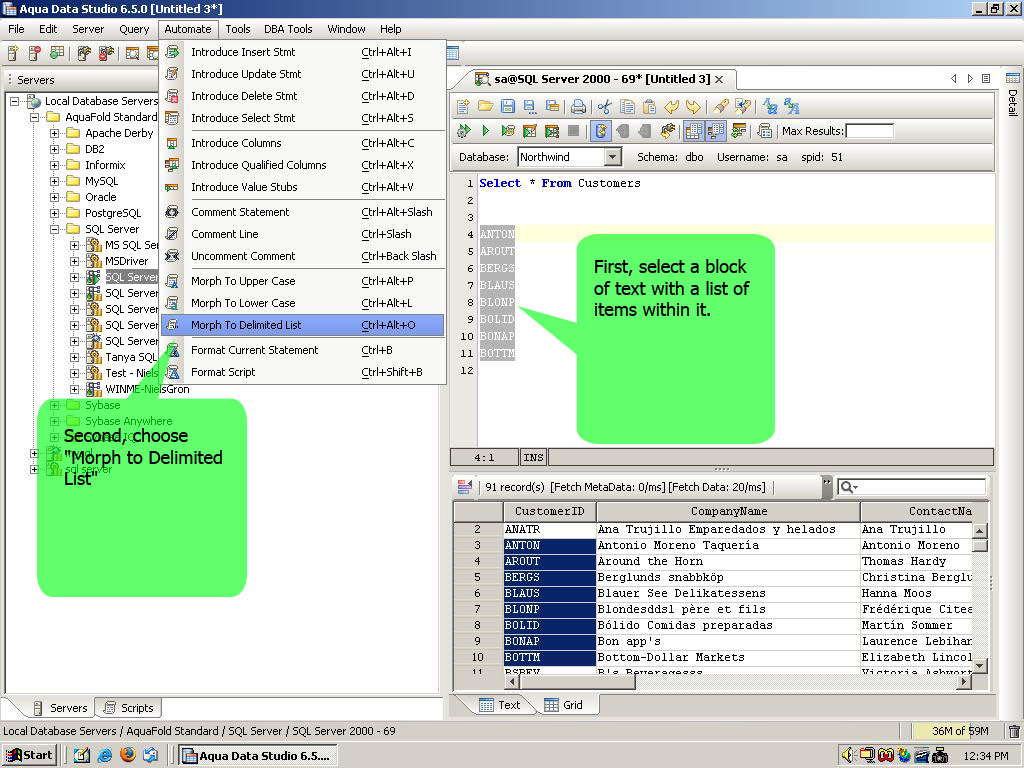Viewport: 1024px width, 768px height.
Task: Select Format Script menu entry
Action: (x=302, y=372)
